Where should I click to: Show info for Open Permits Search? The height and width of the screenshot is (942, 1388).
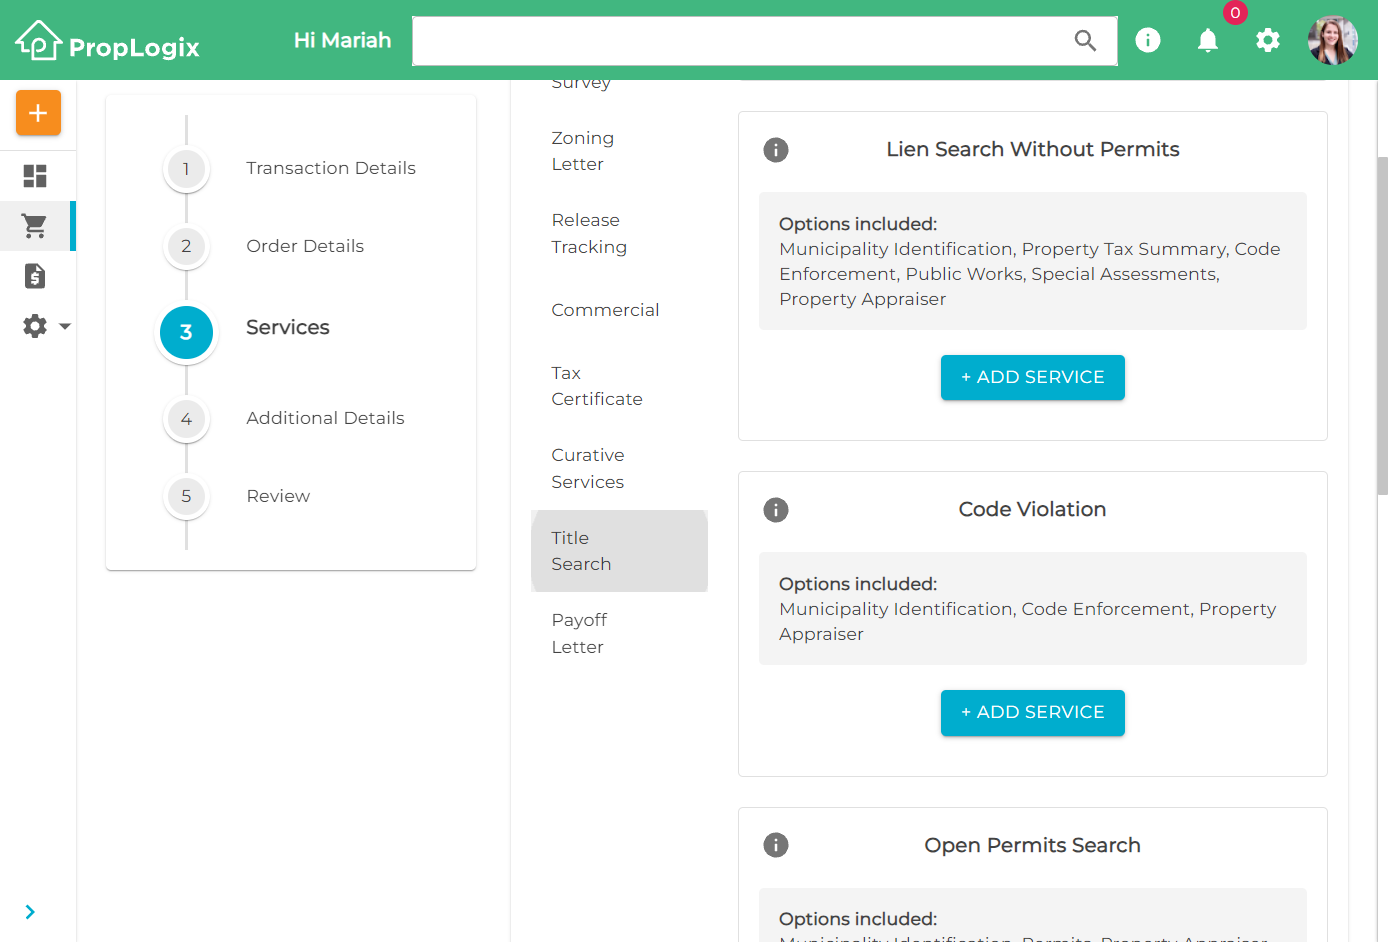click(x=776, y=845)
